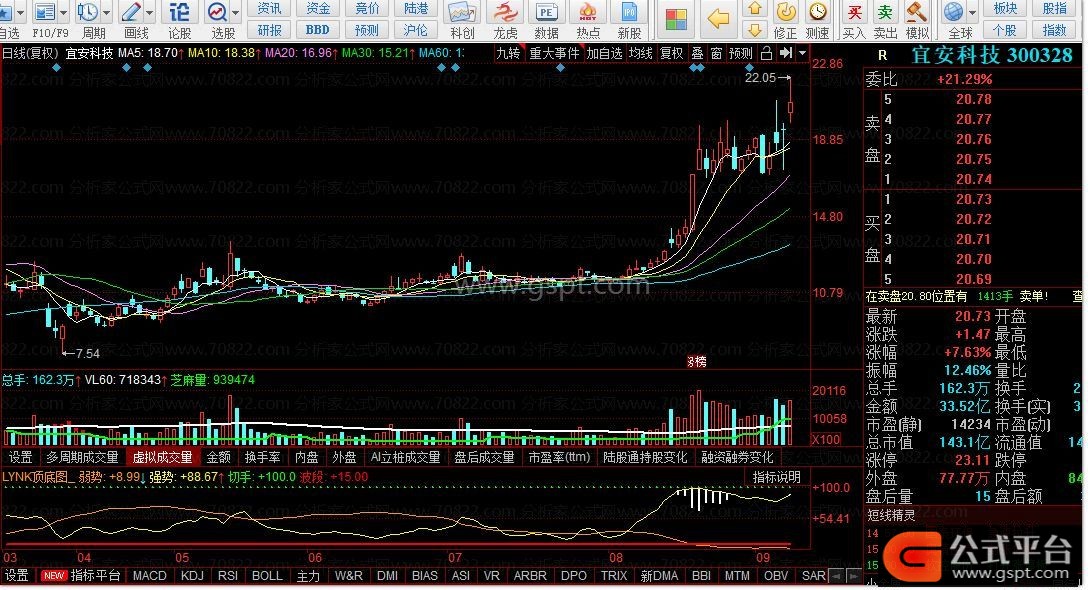Click the jump-to-end arrow icon on chart bar
Image resolution: width=1088 pixels, height=590 pixels.
pyautogui.click(x=785, y=53)
